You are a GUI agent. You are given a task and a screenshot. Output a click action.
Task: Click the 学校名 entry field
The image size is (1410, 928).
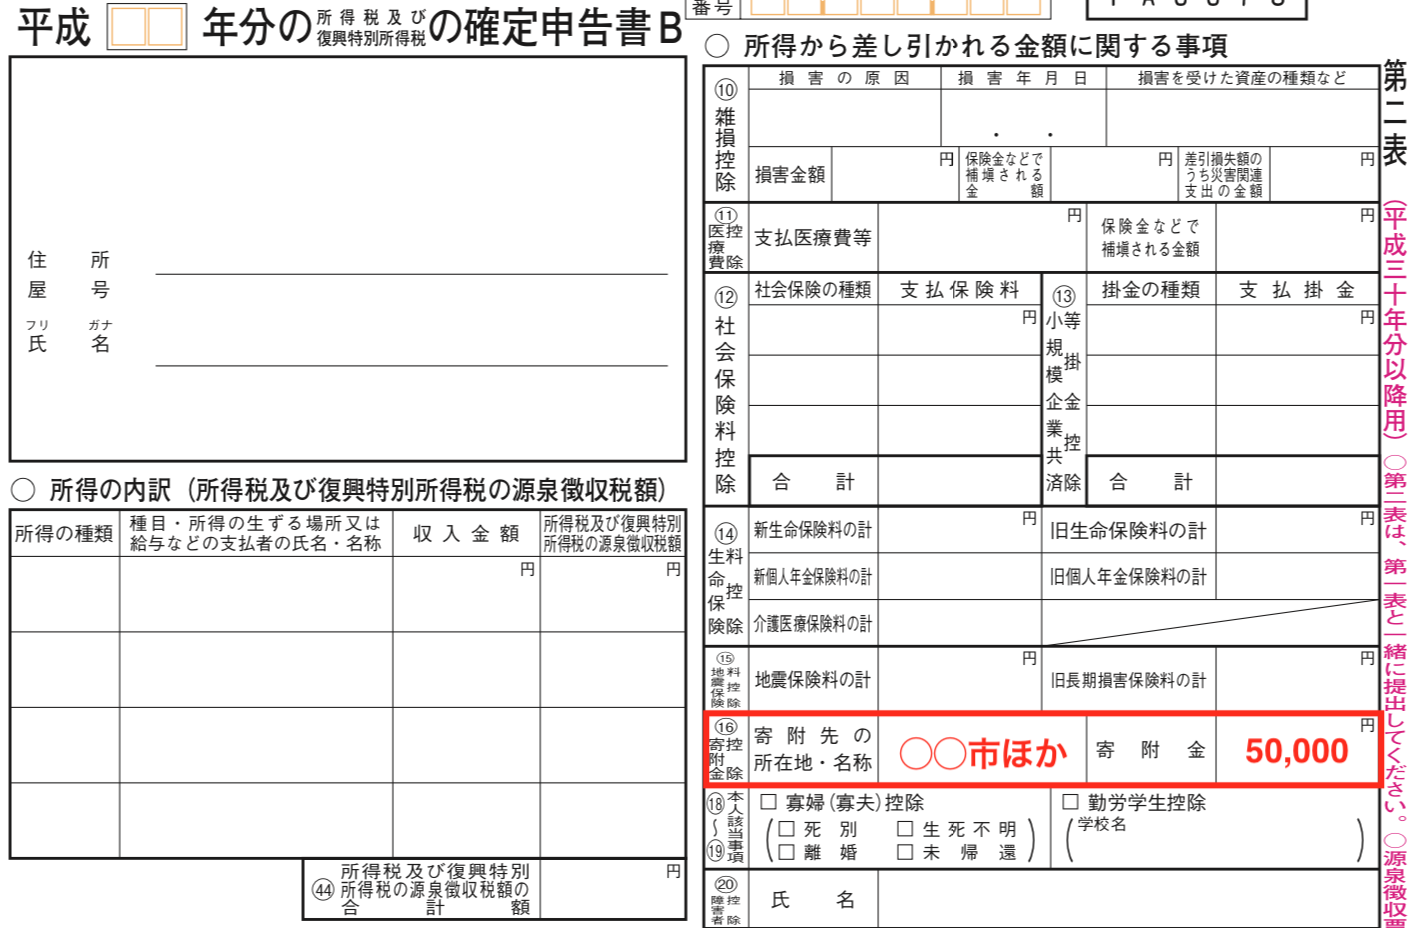1215,841
